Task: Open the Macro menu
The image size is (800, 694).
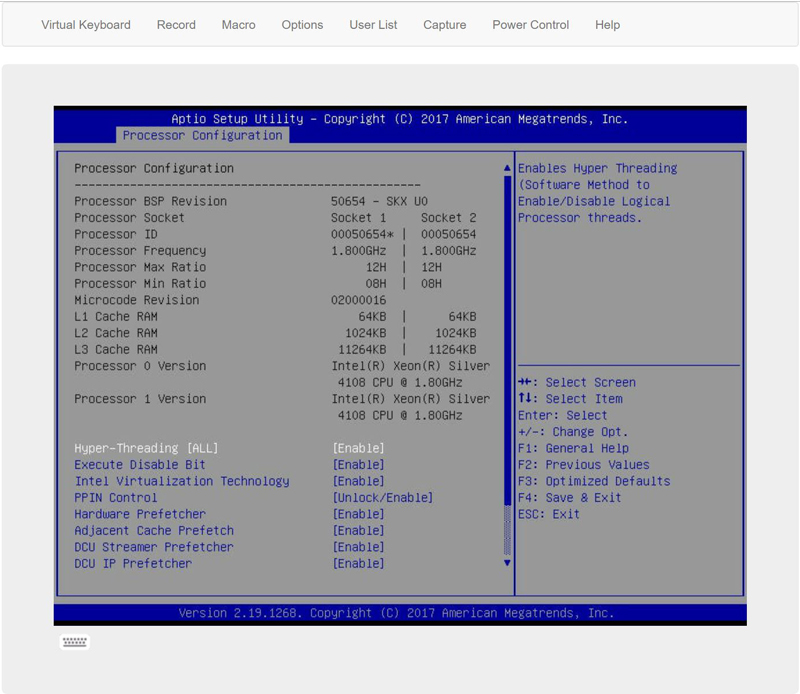Action: [x=238, y=25]
